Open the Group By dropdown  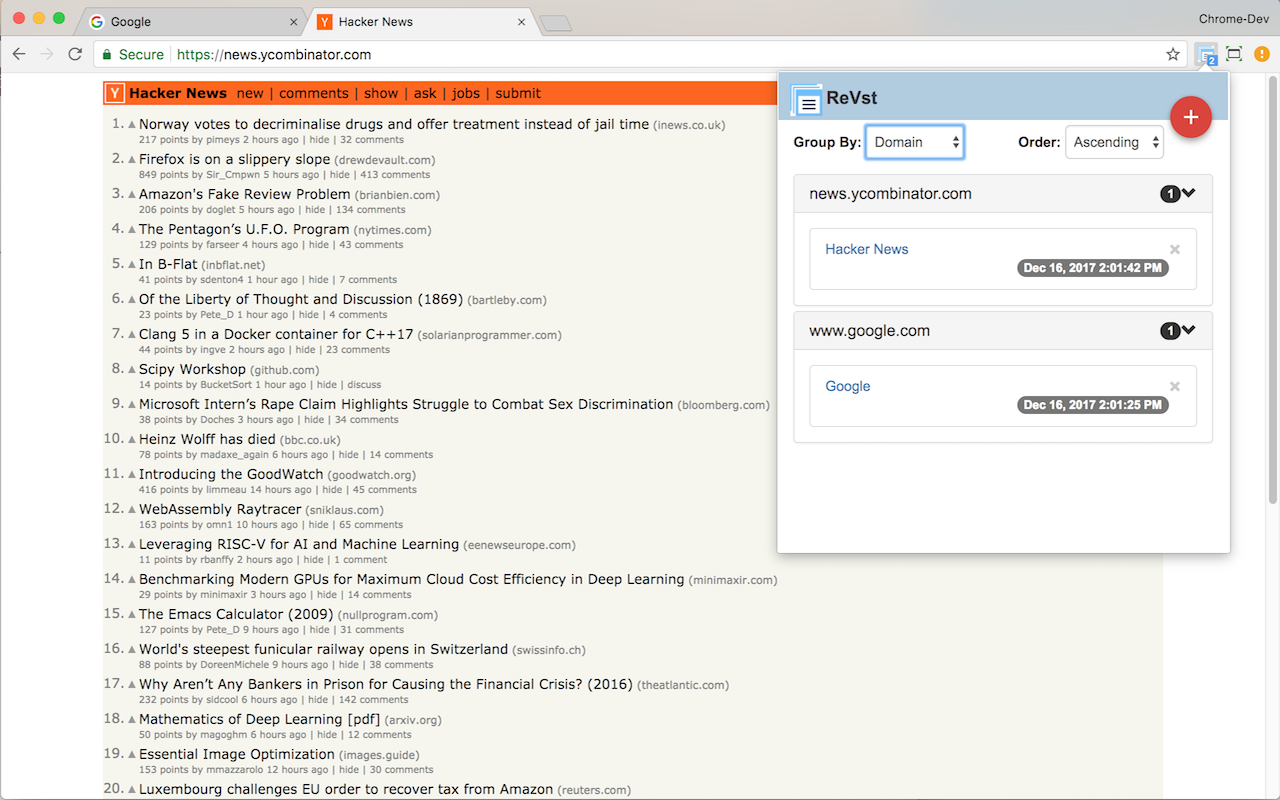pyautogui.click(x=914, y=142)
